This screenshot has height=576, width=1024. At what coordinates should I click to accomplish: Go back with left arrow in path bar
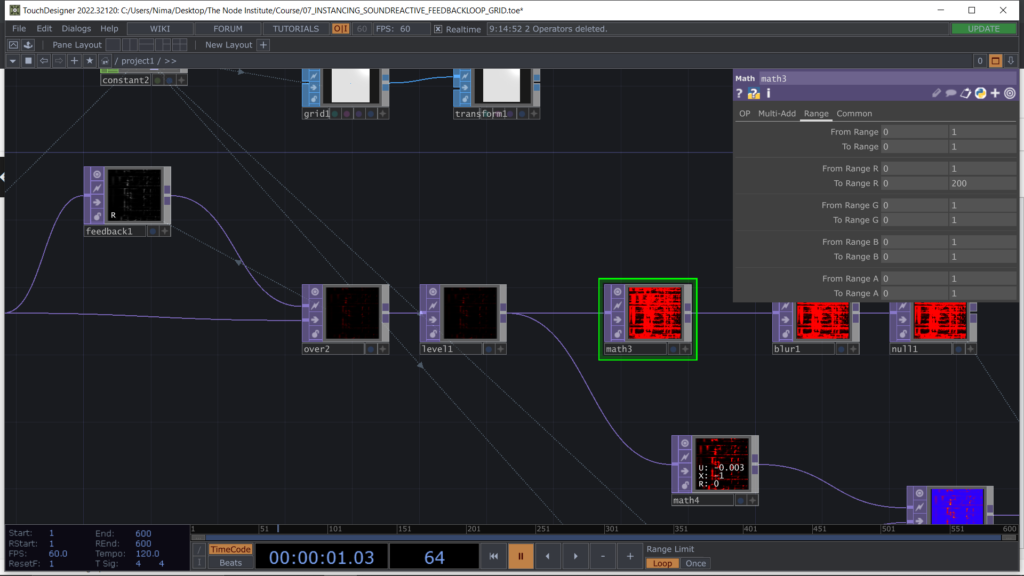click(44, 61)
